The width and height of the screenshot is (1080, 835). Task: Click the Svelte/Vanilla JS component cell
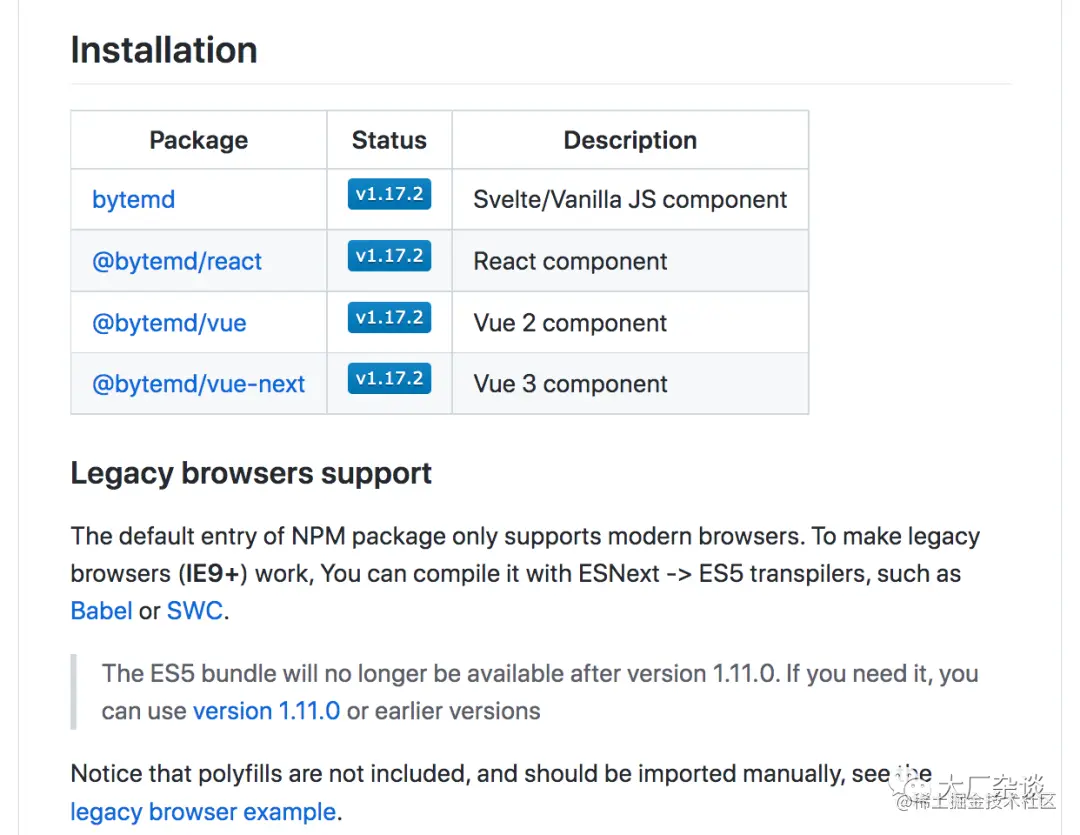coord(630,200)
